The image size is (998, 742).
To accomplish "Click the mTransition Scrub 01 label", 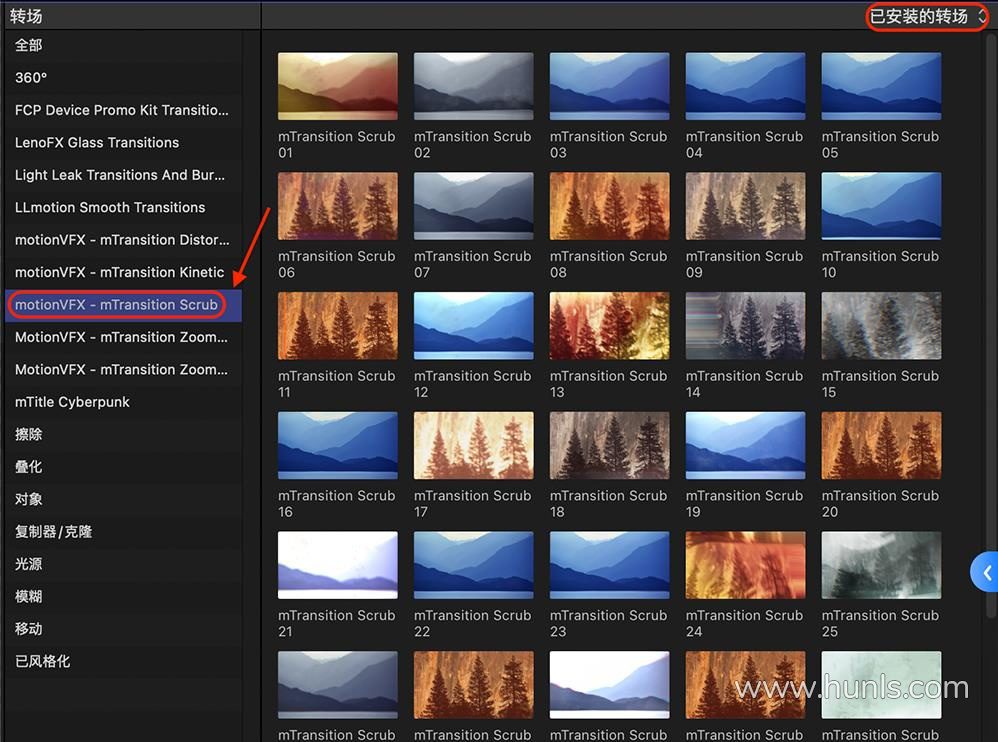I will [x=337, y=144].
